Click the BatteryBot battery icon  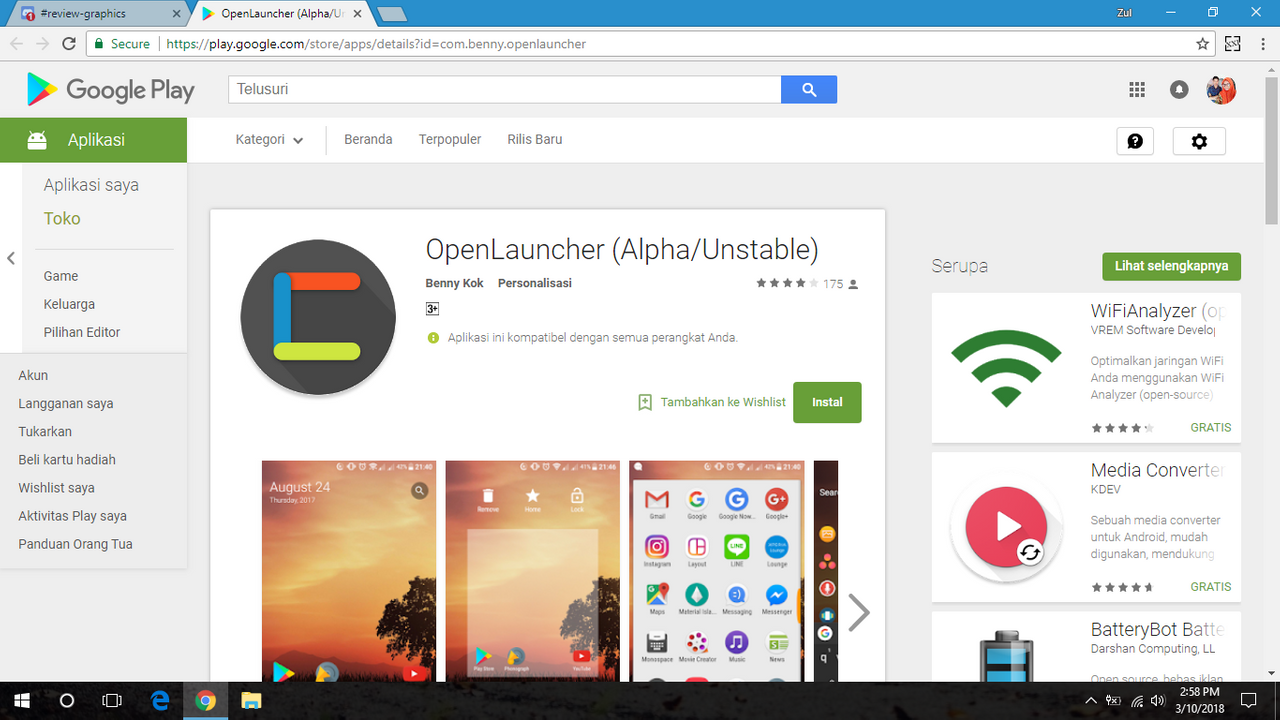[x=1005, y=657]
